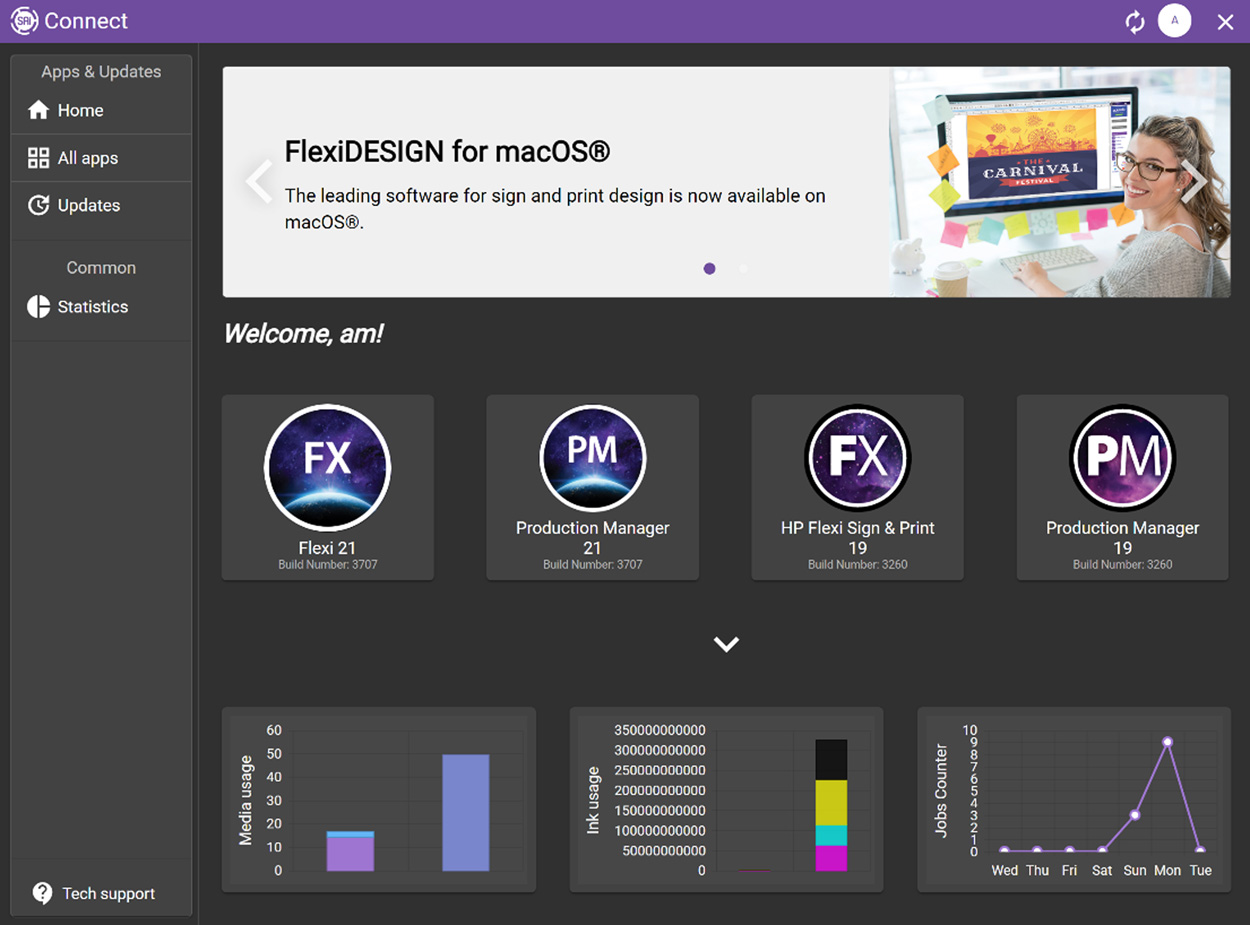Launch Flexi 21 from its tile
This screenshot has width=1250, height=925.
[x=327, y=487]
